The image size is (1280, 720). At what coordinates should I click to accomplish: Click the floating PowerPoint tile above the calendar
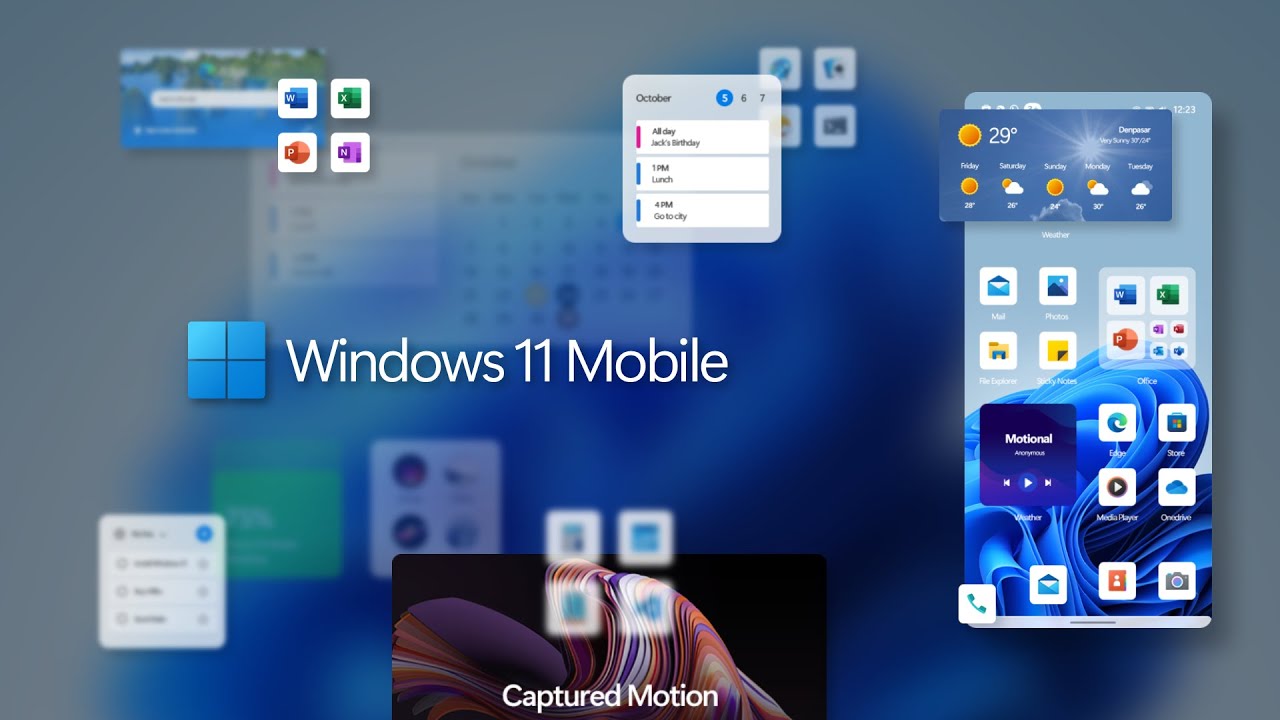(x=297, y=152)
